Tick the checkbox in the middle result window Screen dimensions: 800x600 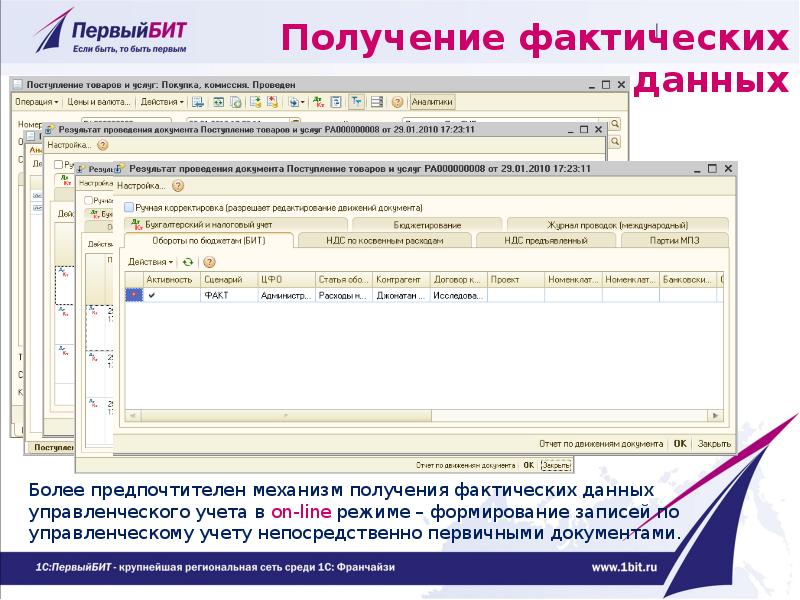point(58,164)
